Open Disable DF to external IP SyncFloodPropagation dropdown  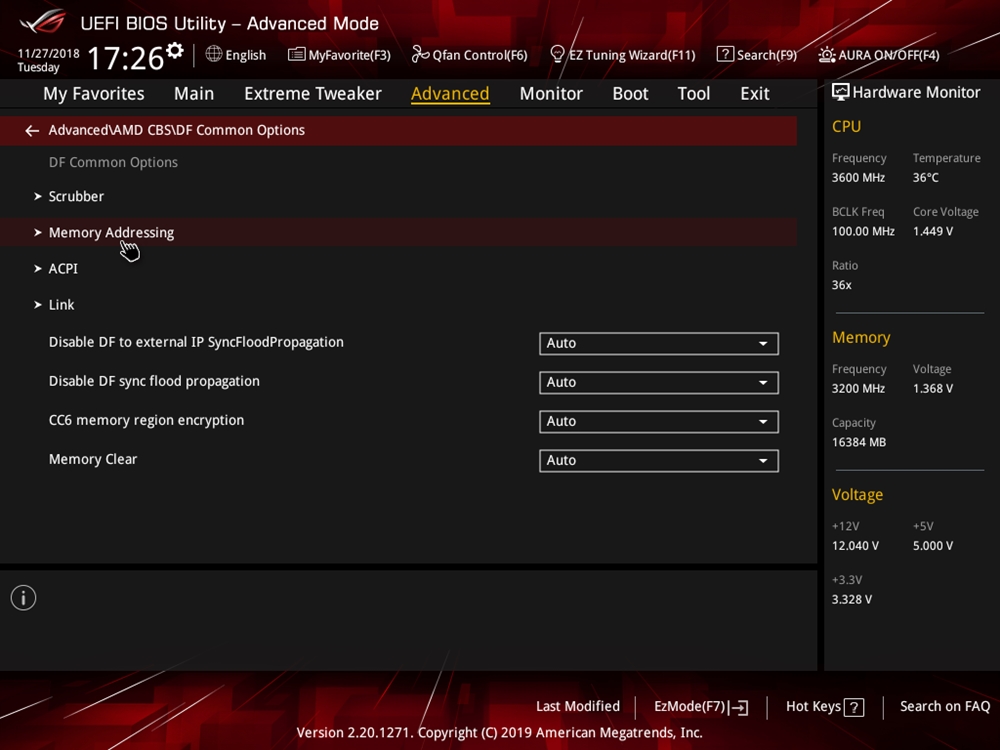659,343
